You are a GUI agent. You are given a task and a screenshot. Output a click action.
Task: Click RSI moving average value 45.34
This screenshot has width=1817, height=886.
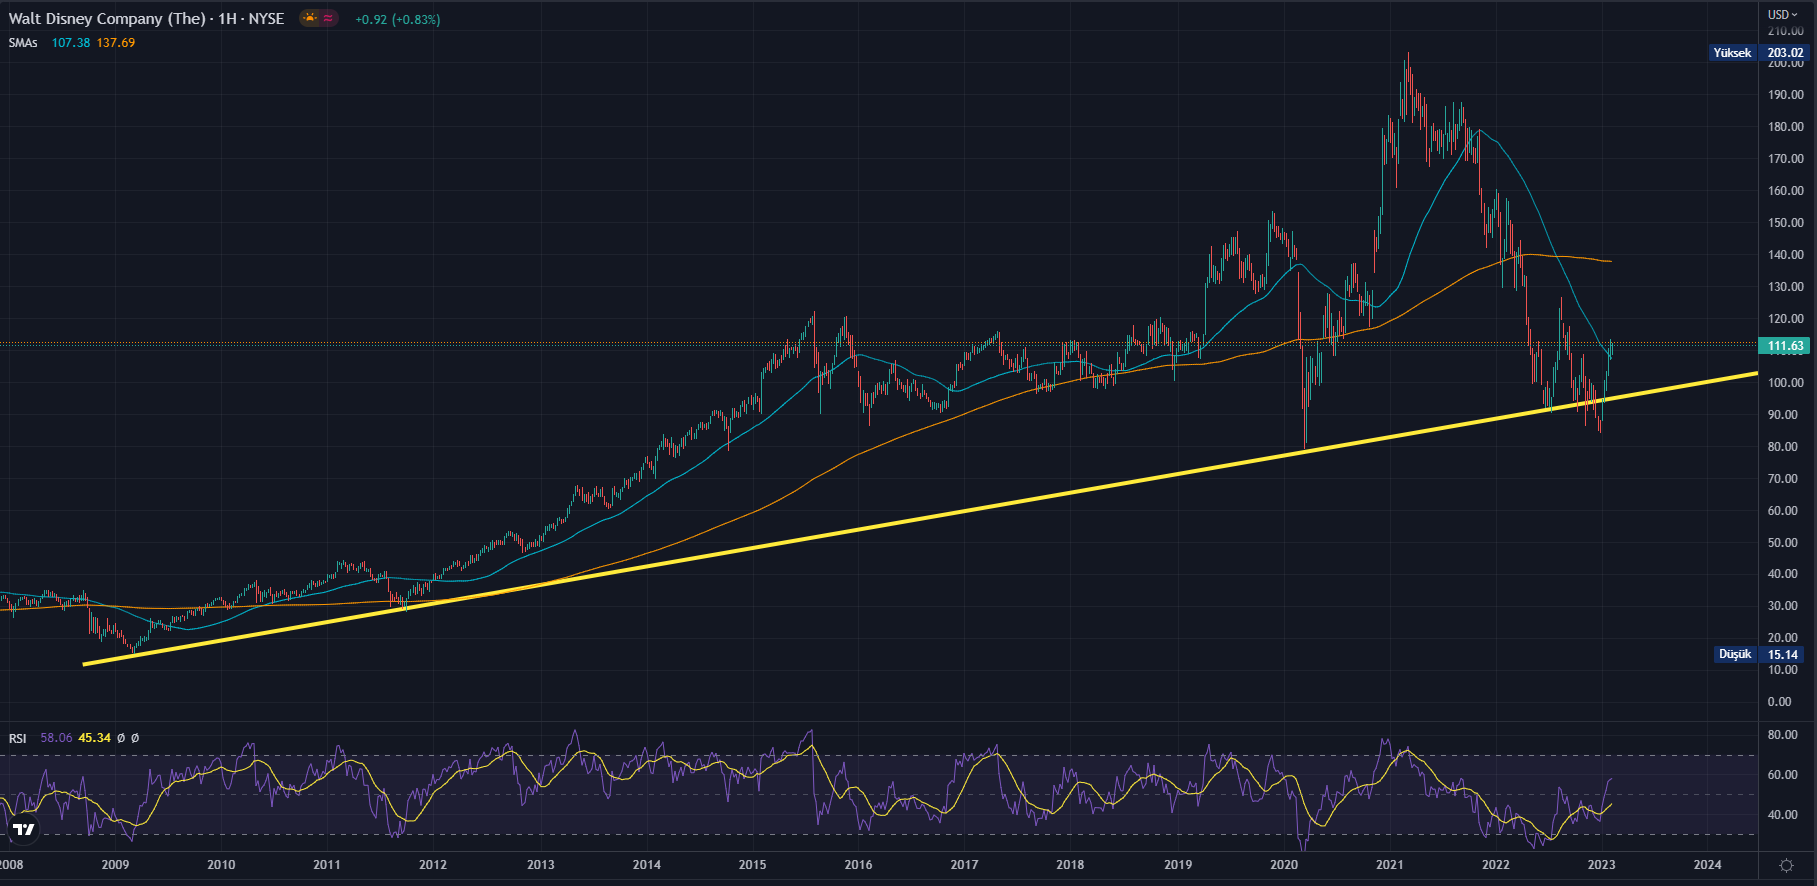pyautogui.click(x=94, y=738)
